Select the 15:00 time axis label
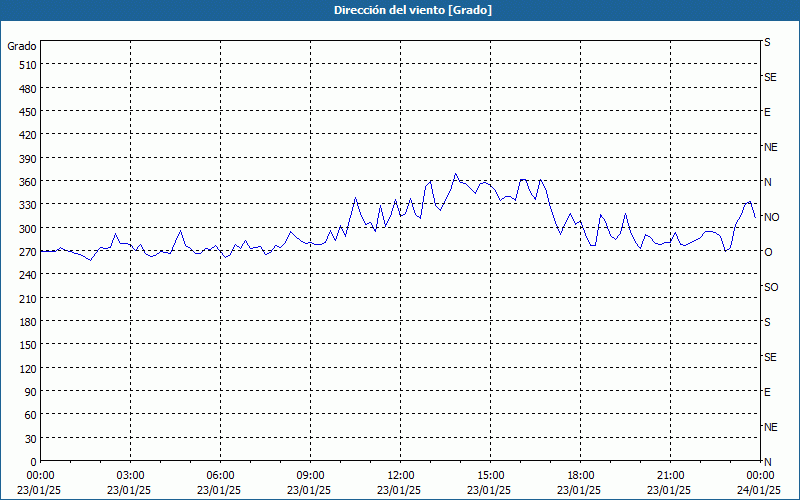Screen dimensions: 800x500 pos(490,476)
